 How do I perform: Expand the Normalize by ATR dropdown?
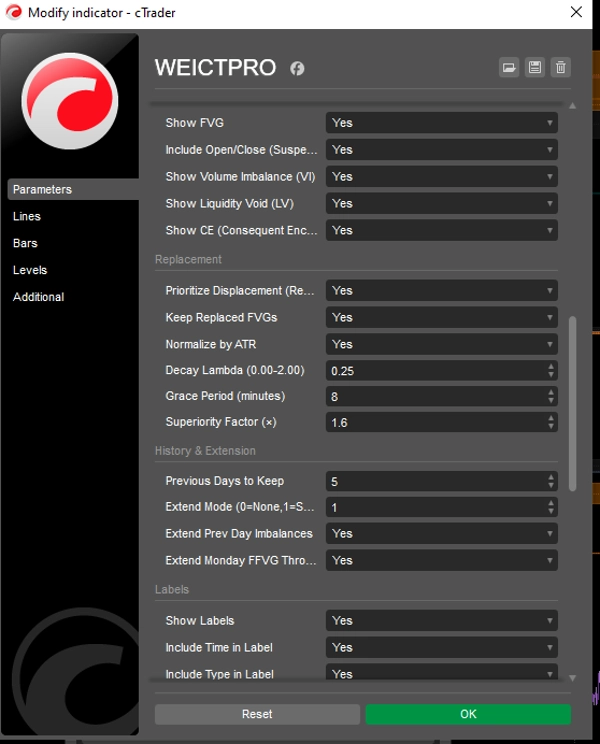pos(441,344)
